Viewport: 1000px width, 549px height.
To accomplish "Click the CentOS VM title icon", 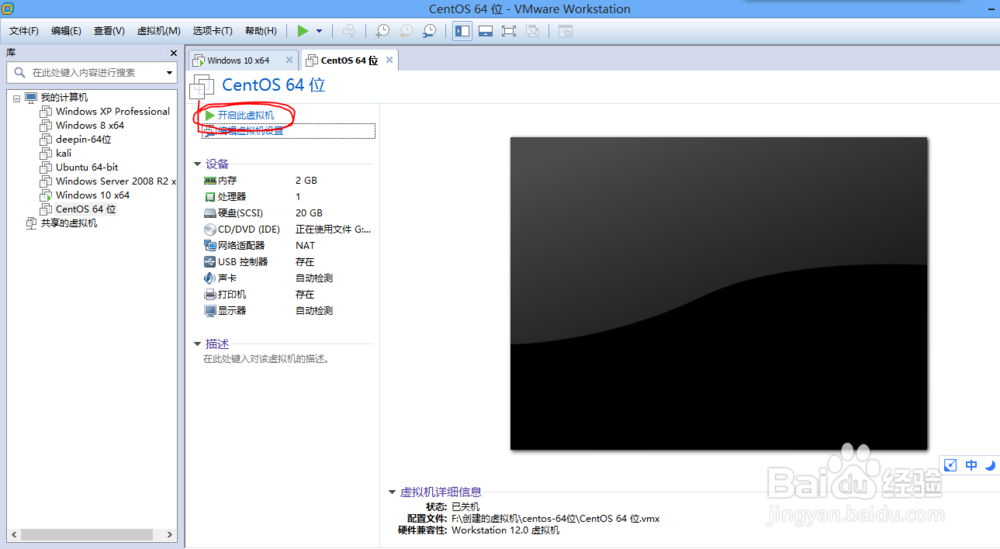I will 202,86.
